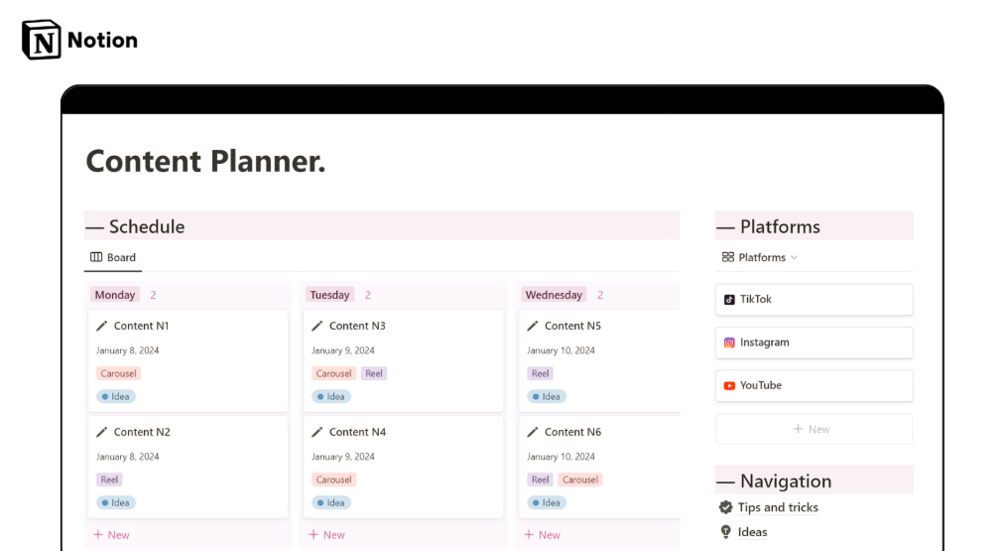Open the Content N5 card title

click(x=573, y=326)
